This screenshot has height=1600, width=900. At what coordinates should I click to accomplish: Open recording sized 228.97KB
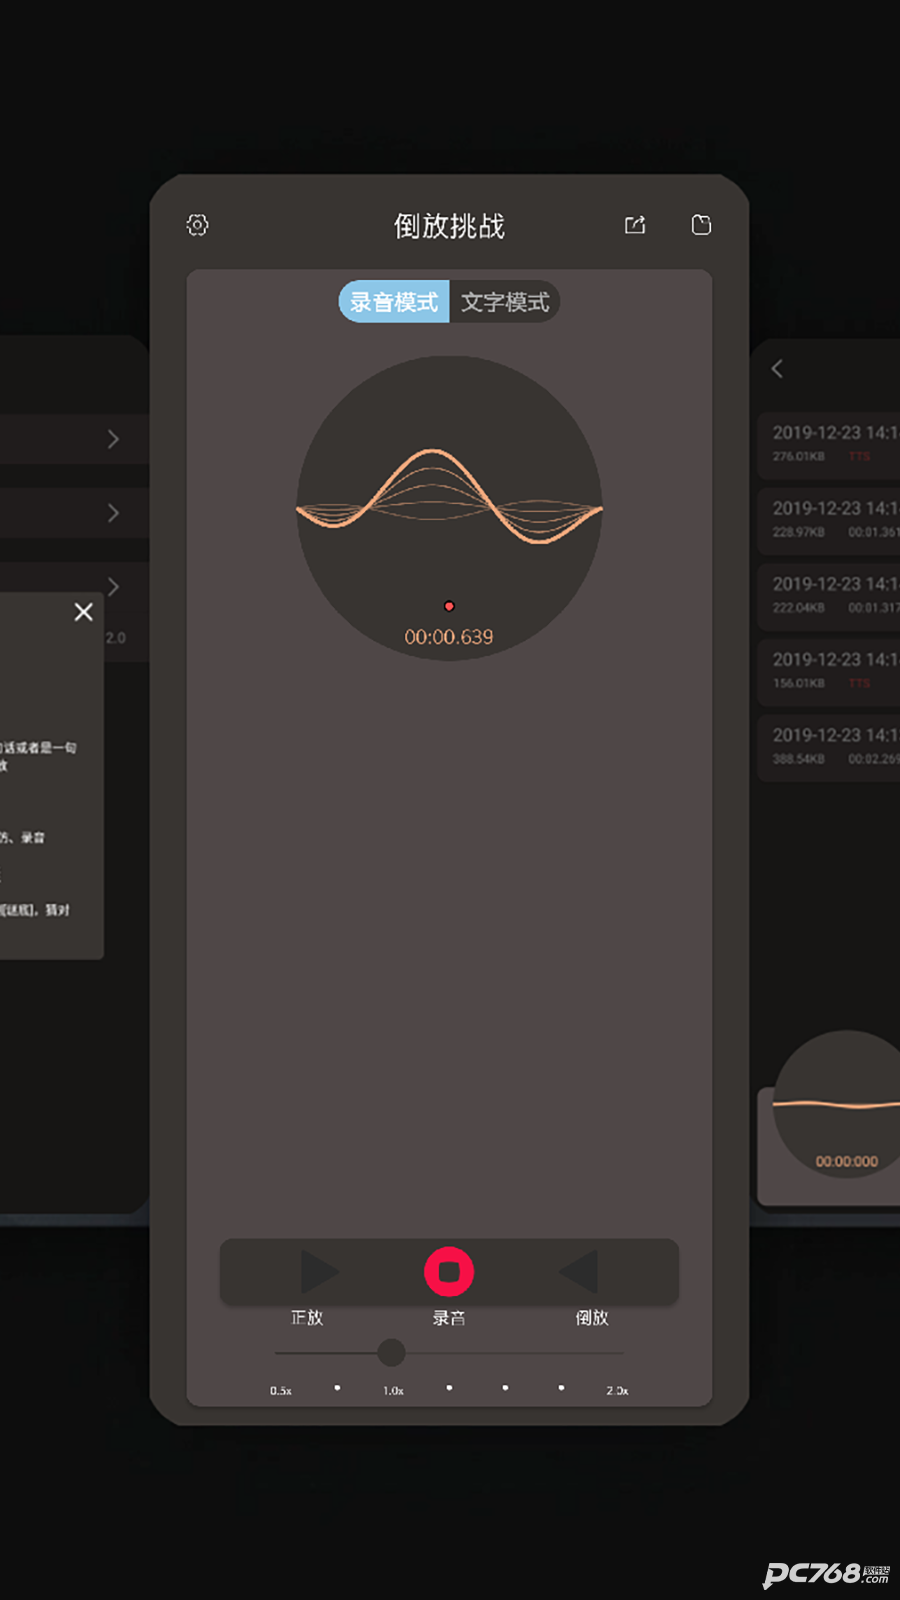[829, 519]
